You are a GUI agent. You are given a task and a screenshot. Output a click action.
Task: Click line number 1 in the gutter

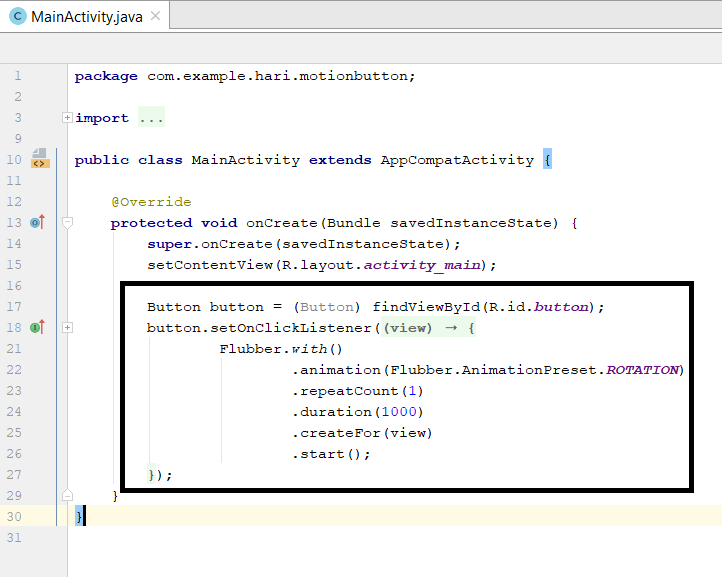pos(17,76)
